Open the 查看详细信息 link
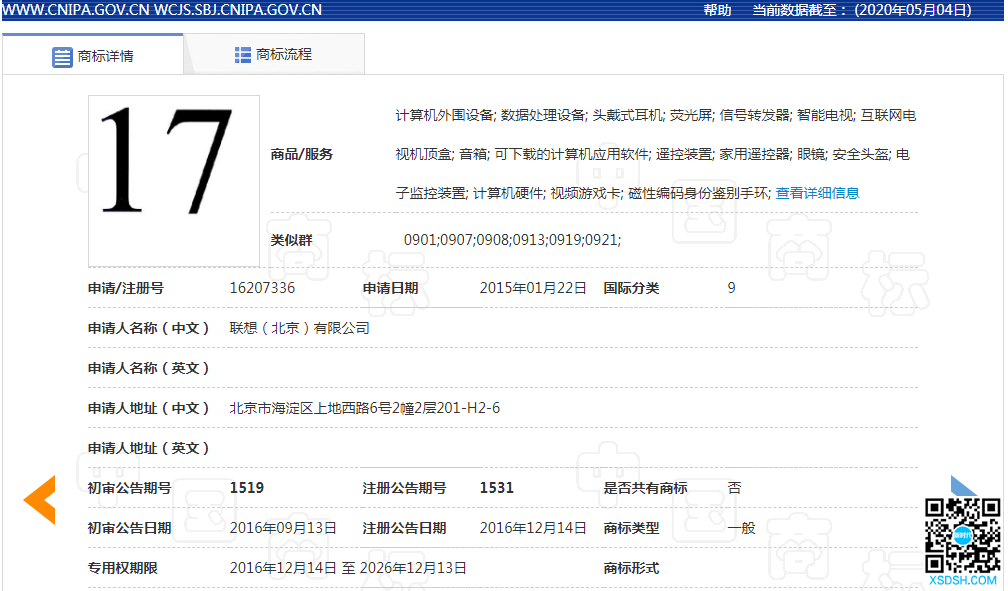 click(817, 193)
